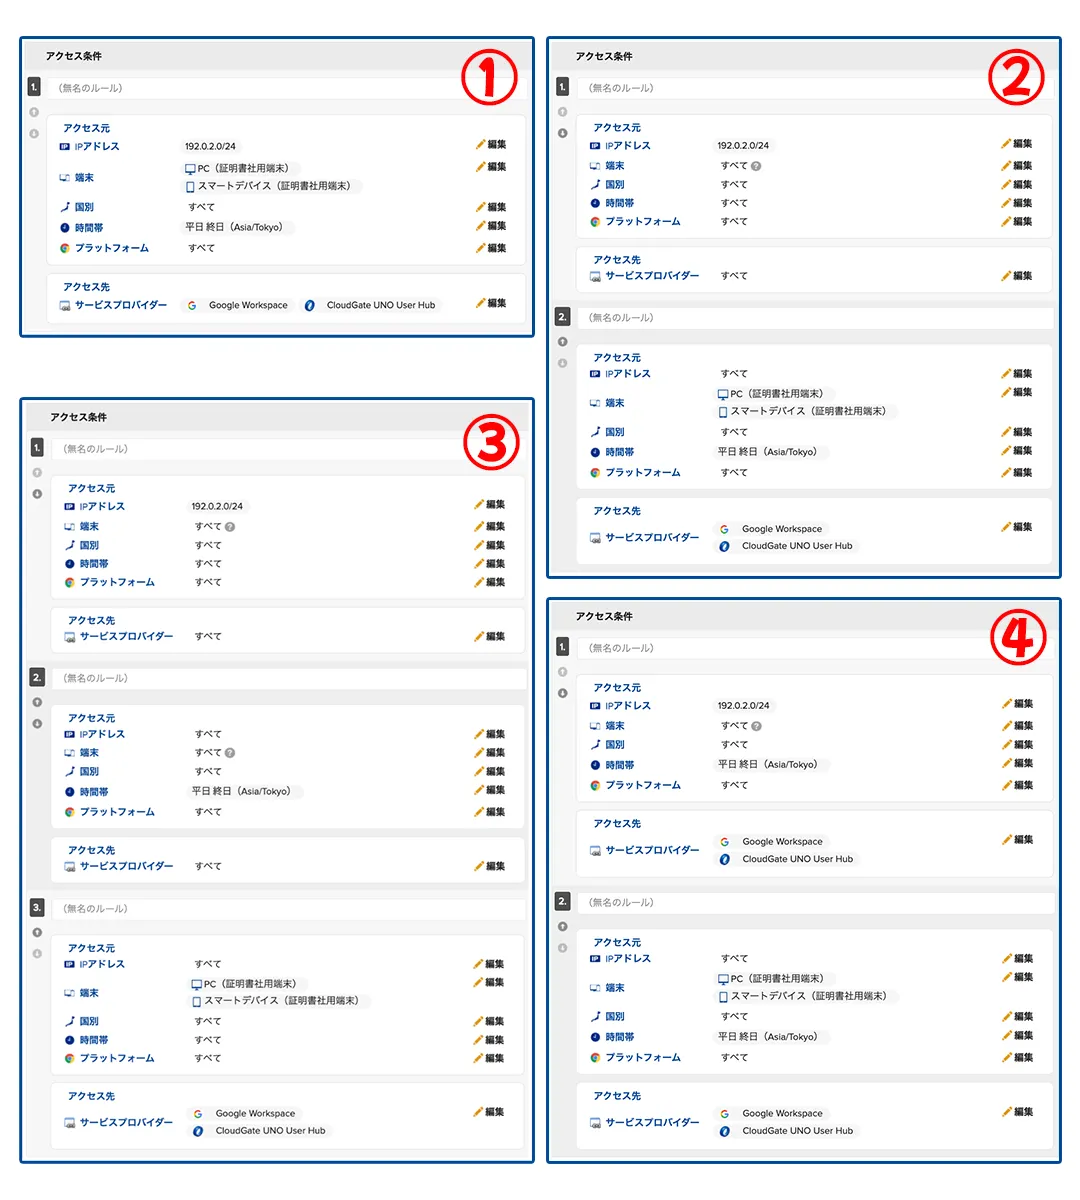1080x1200 pixels.
Task: Click rule 3 move-down arrow in panel ③
Action: click(38, 953)
